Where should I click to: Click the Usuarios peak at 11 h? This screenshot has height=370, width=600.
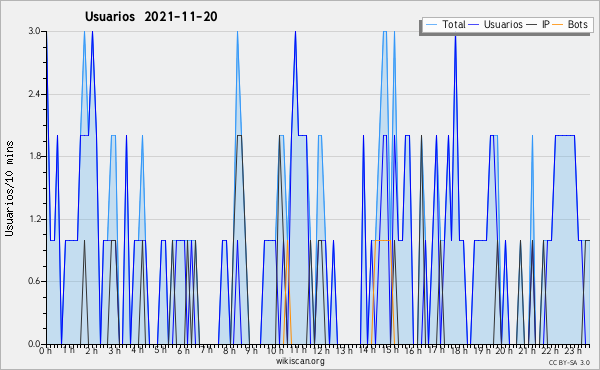click(295, 32)
